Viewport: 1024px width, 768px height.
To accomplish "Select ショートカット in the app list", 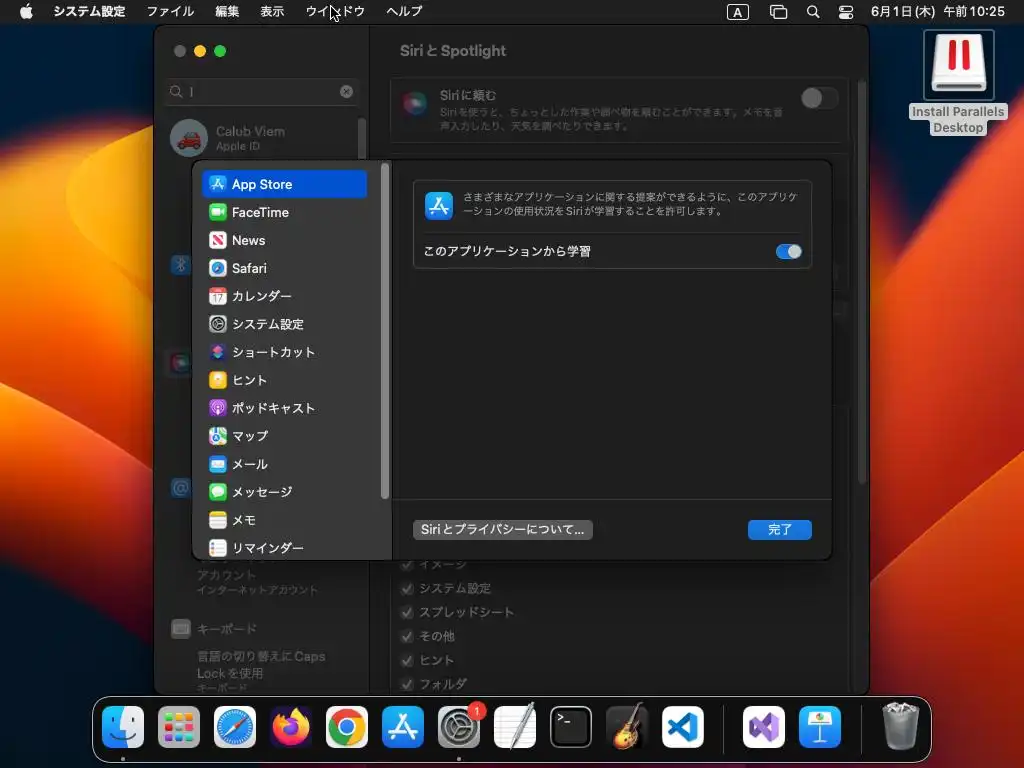I will point(285,352).
